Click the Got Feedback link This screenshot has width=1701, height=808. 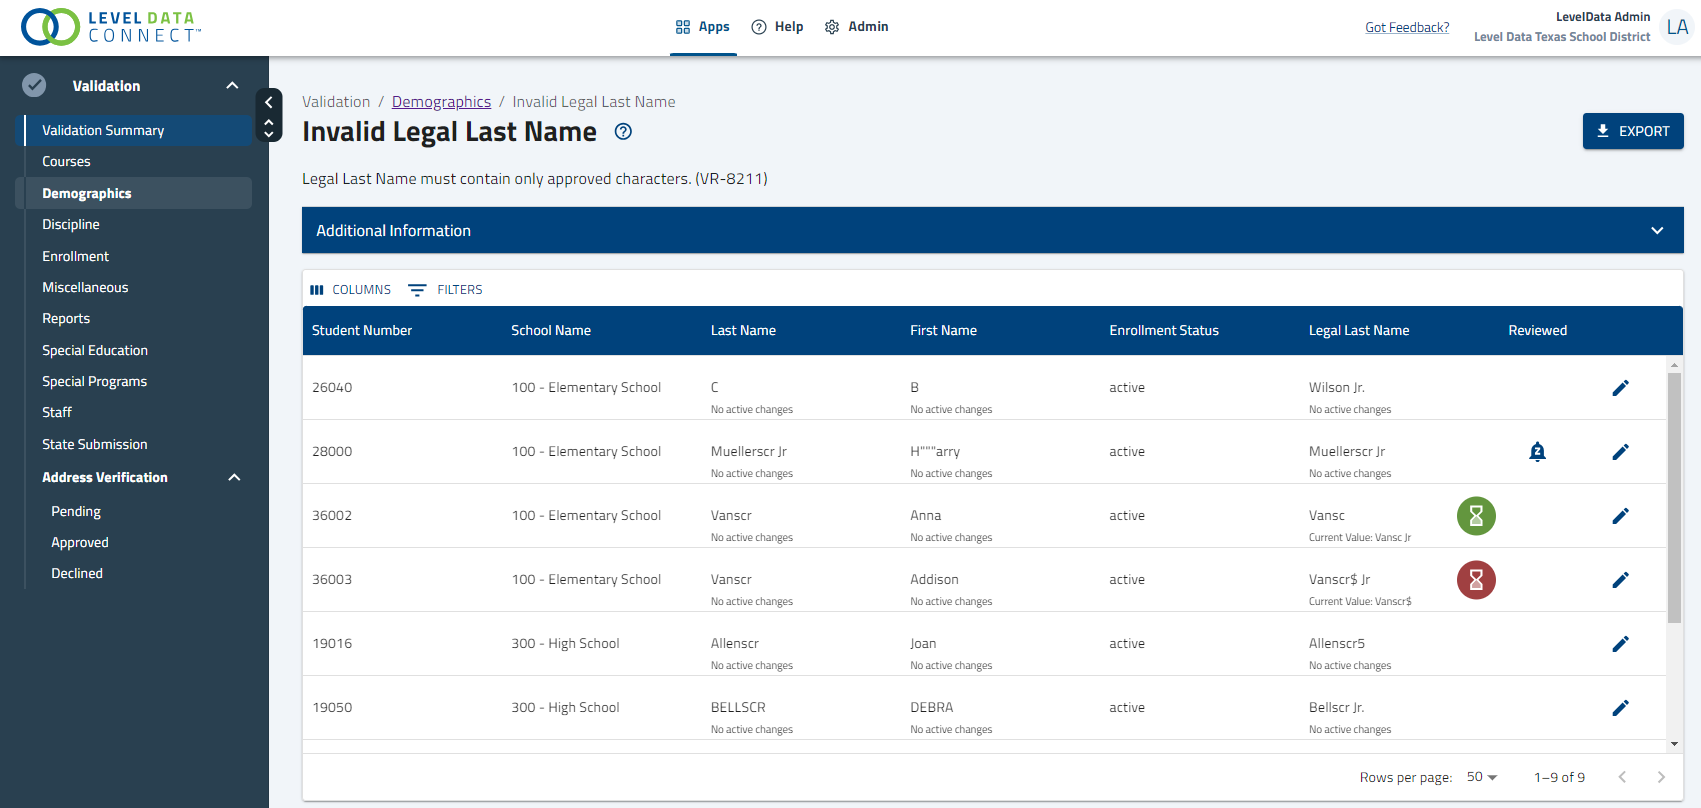1407,27
